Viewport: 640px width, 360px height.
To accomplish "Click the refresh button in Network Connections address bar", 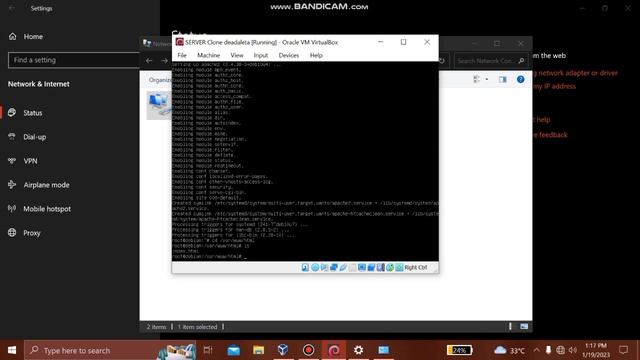I will [x=442, y=60].
